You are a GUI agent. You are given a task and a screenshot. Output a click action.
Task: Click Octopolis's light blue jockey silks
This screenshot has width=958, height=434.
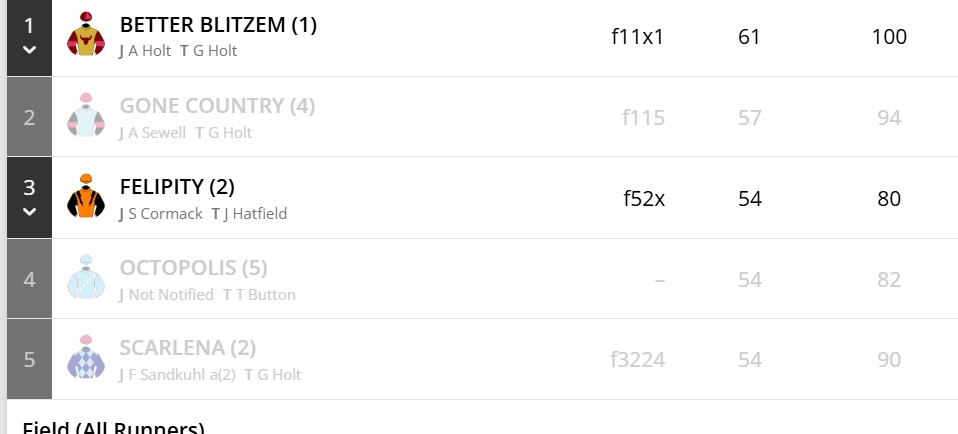(86, 278)
